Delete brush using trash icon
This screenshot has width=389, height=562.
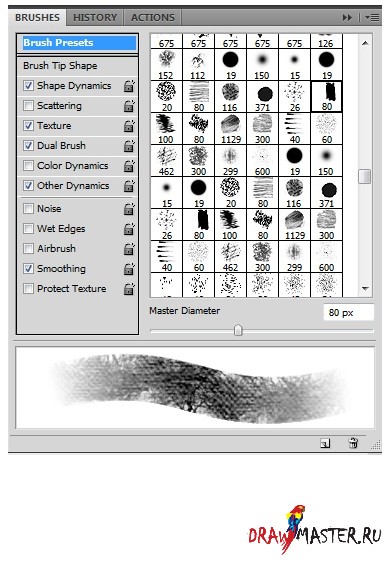(353, 443)
